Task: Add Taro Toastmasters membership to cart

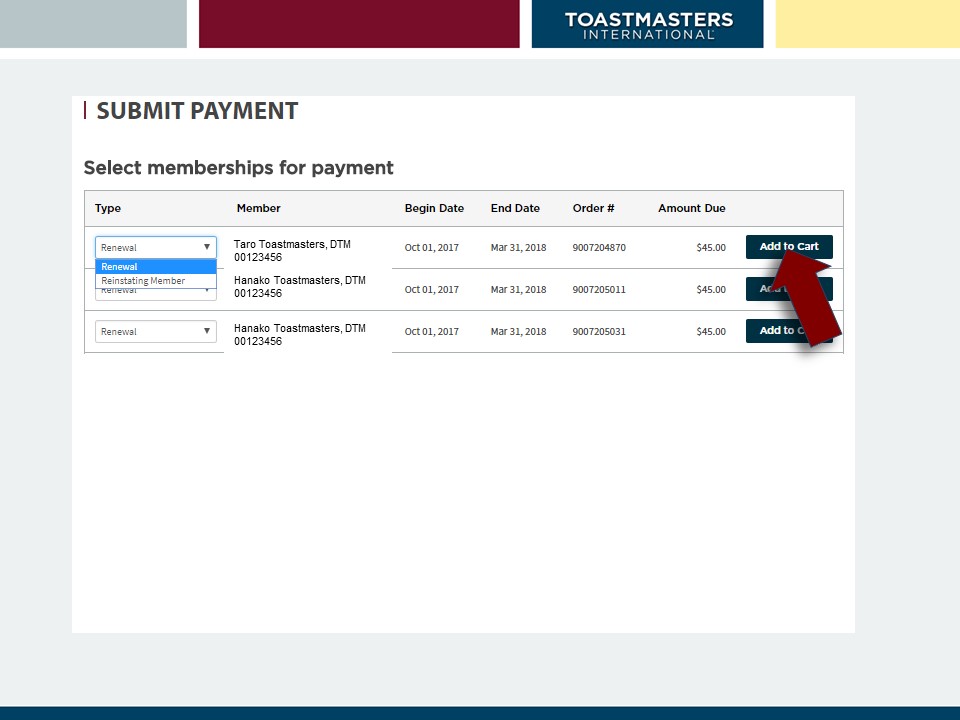Action: coord(768,247)
